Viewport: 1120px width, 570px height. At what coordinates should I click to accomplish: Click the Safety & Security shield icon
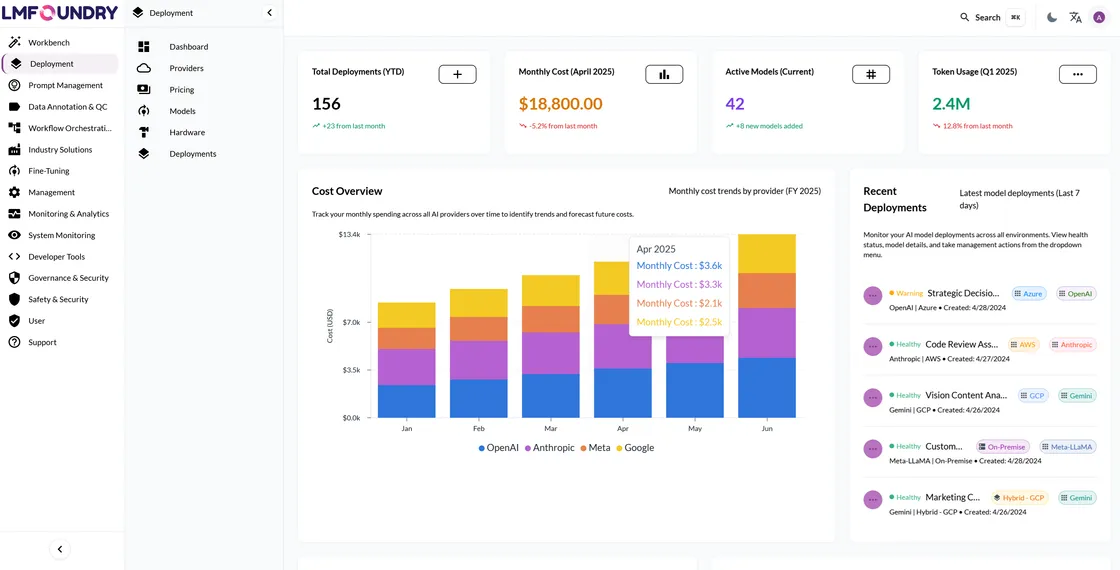[x=14, y=299]
